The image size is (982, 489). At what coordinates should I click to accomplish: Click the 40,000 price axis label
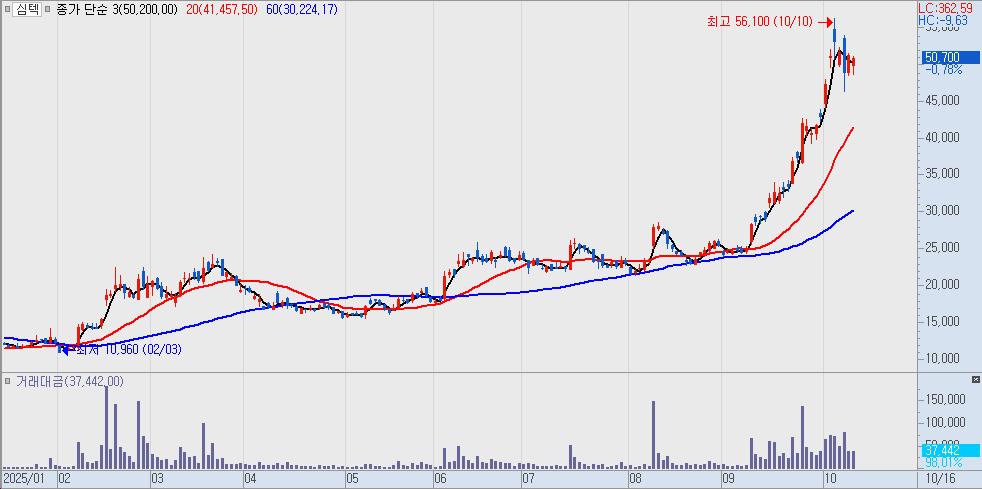click(943, 137)
